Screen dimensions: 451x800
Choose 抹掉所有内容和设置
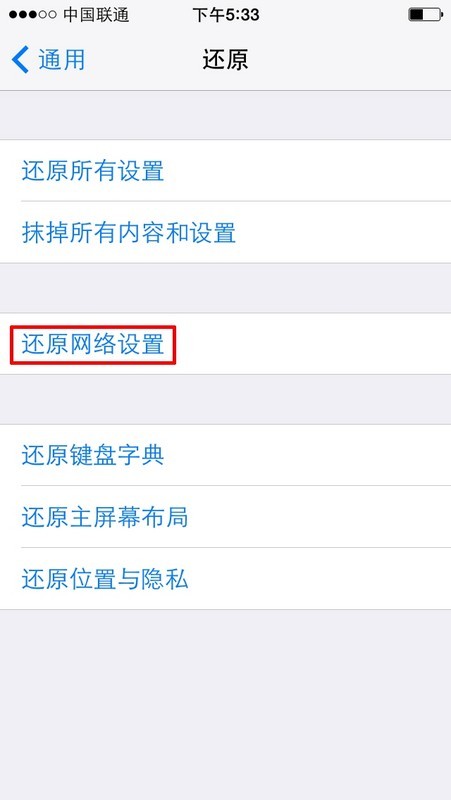226,232
